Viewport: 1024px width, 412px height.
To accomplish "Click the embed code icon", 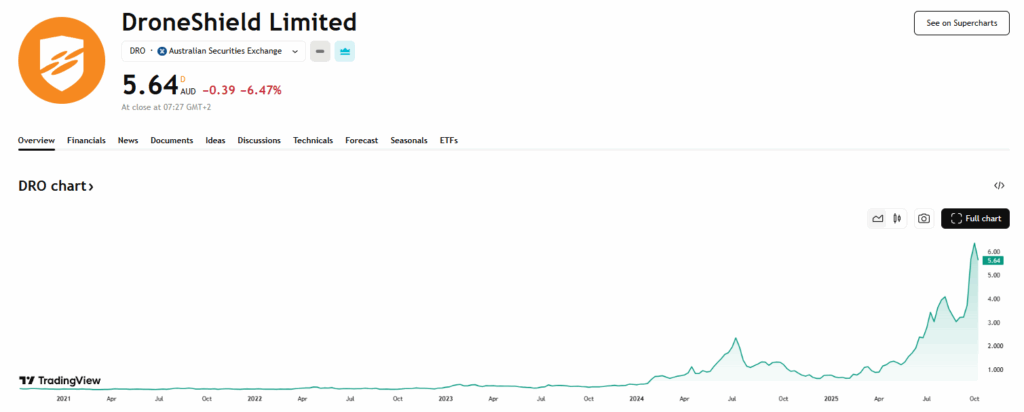I will 999,186.
